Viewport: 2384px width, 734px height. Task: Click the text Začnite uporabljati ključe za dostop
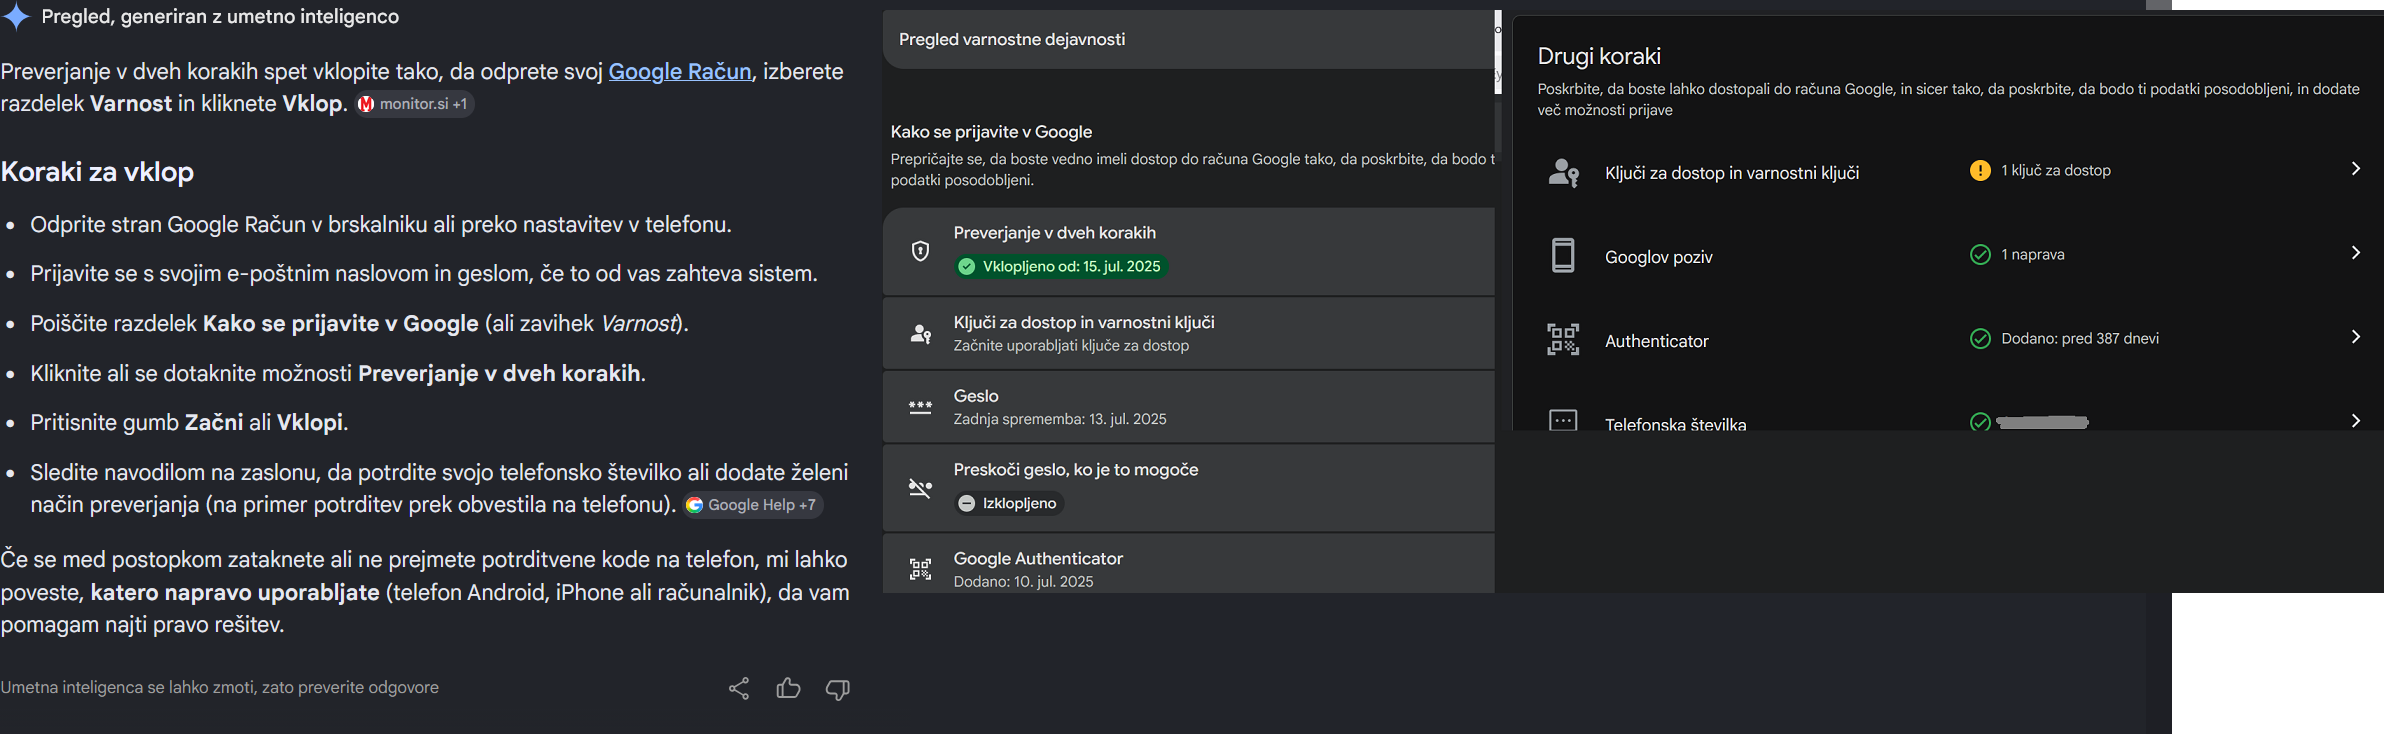point(1071,345)
